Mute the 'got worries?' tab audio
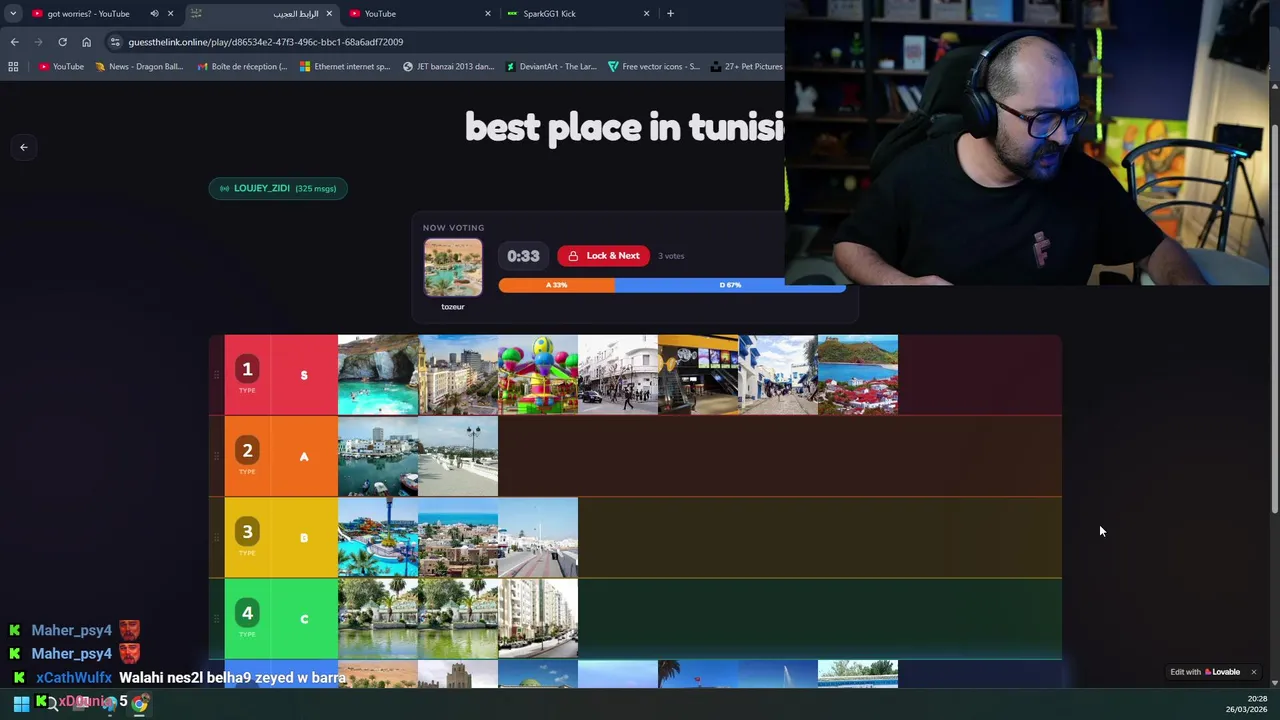Image resolution: width=1280 pixels, height=720 pixels. click(154, 14)
